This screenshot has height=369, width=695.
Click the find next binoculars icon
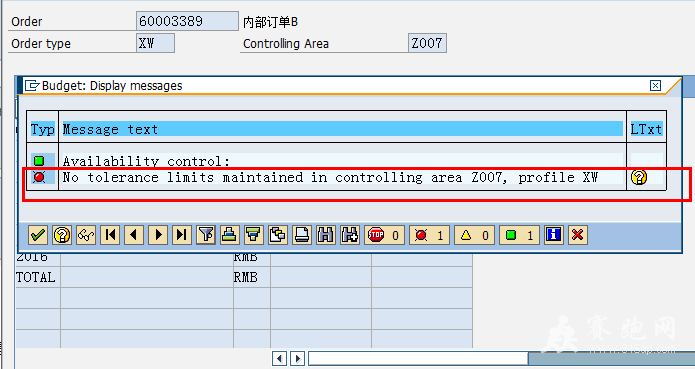349,235
